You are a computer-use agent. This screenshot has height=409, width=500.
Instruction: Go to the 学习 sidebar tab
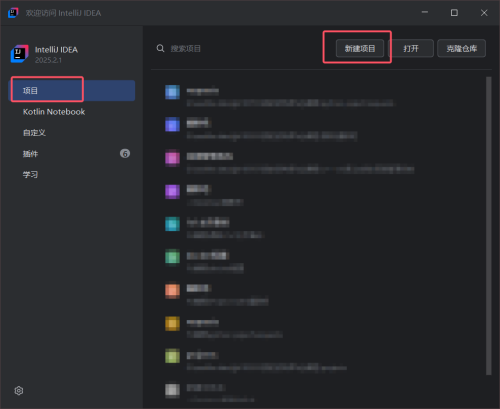[x=72, y=175]
